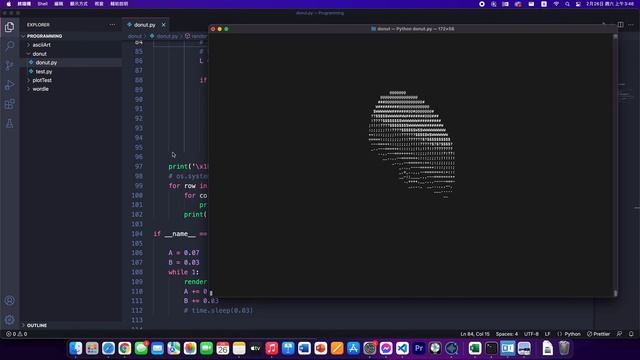The image size is (640, 360).
Task: Split the editor to the right
Action: [x=620, y=24]
